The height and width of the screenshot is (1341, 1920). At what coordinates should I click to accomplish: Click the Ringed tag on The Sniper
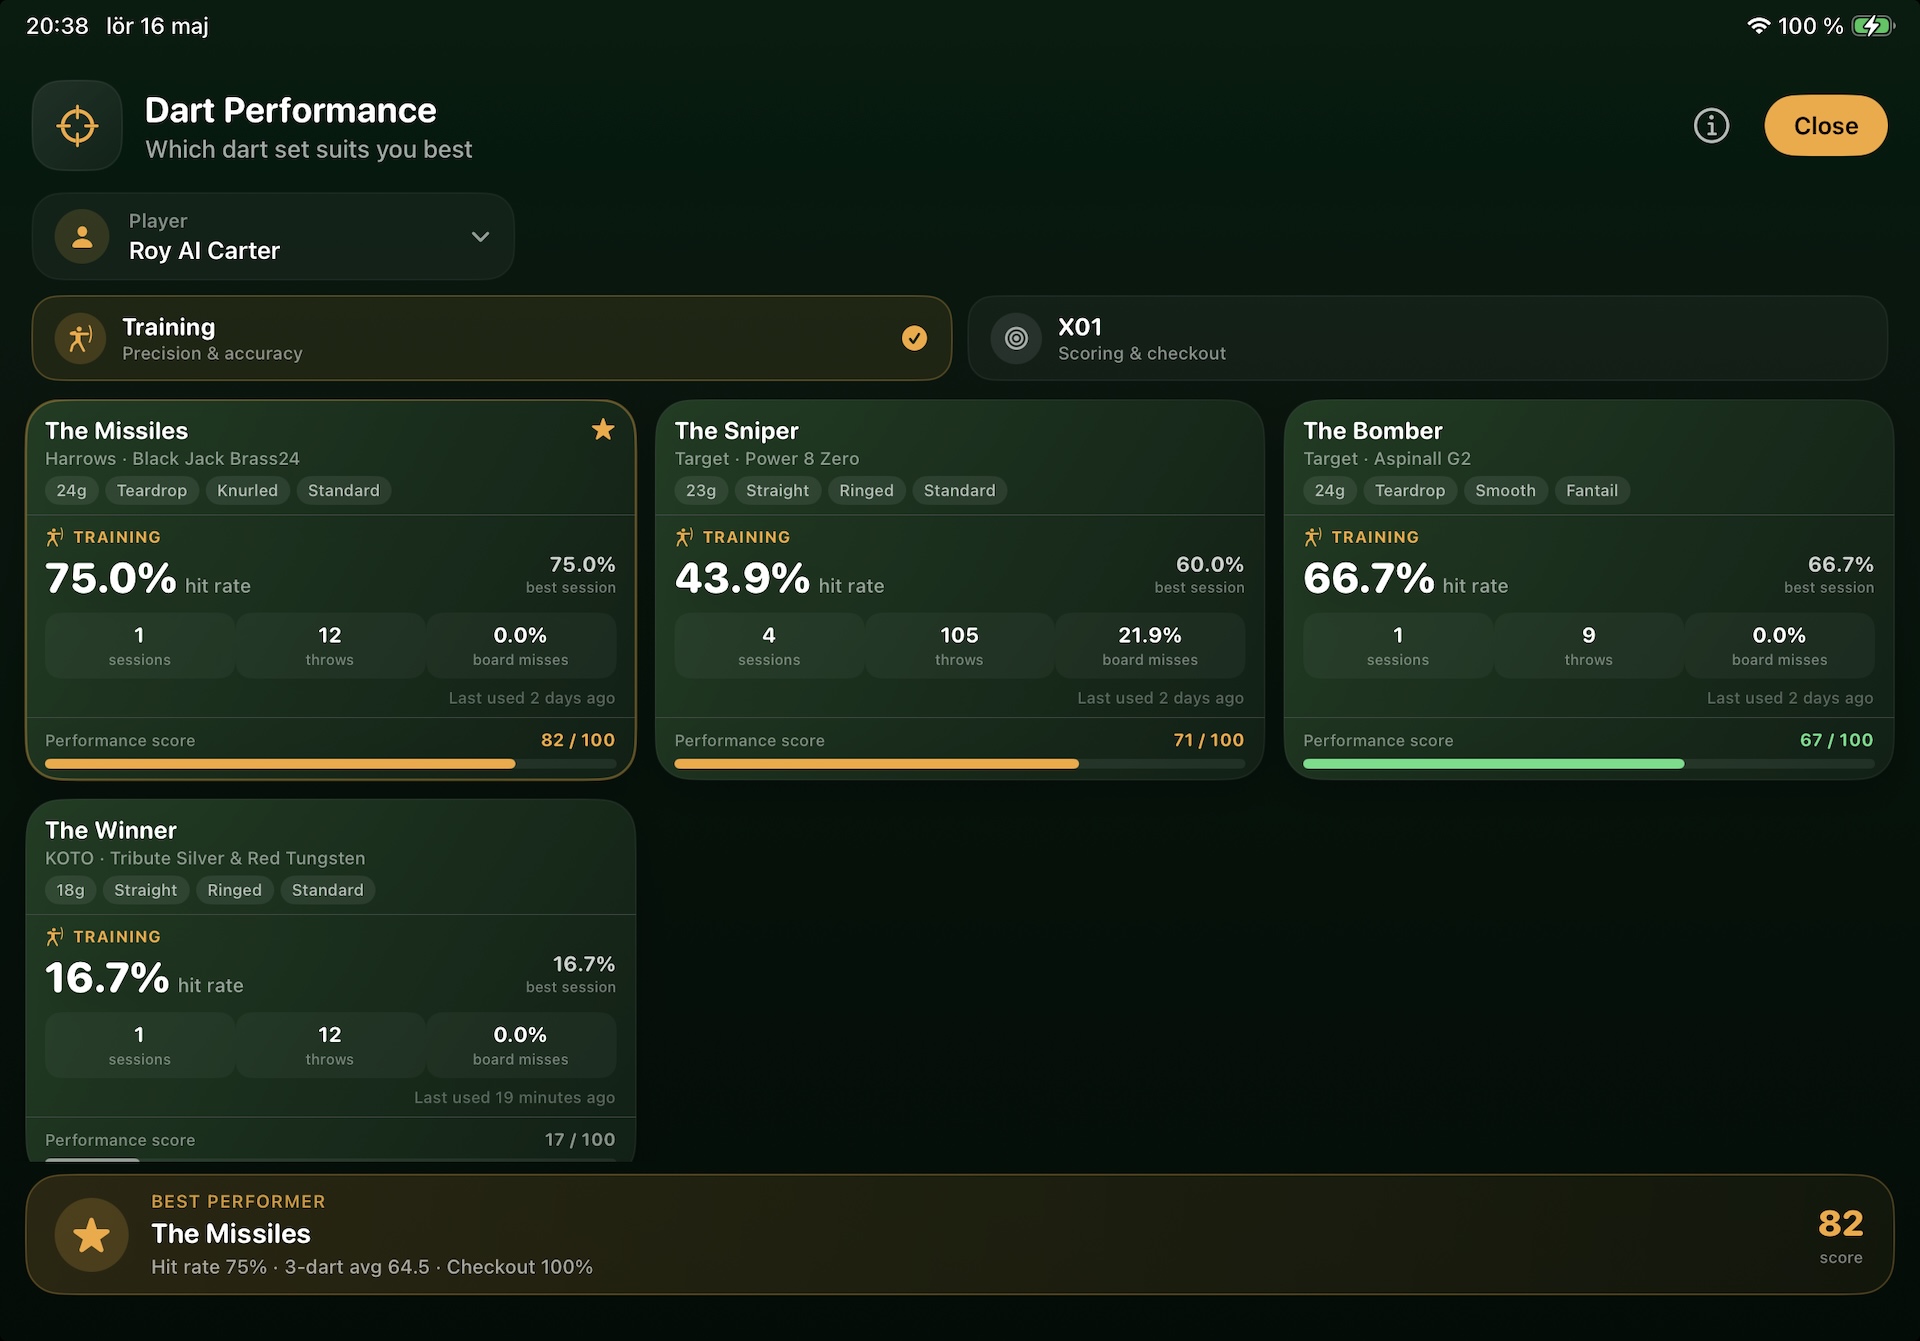click(866, 490)
